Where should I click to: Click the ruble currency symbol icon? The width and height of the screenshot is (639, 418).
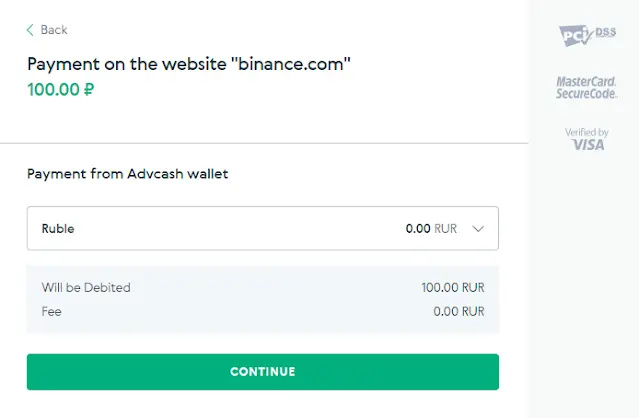coord(89,90)
